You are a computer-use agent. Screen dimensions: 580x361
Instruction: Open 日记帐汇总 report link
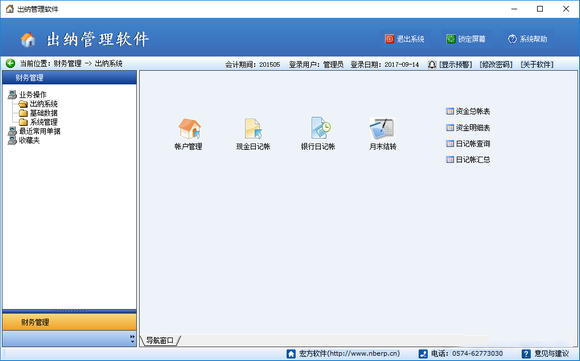(x=473, y=160)
